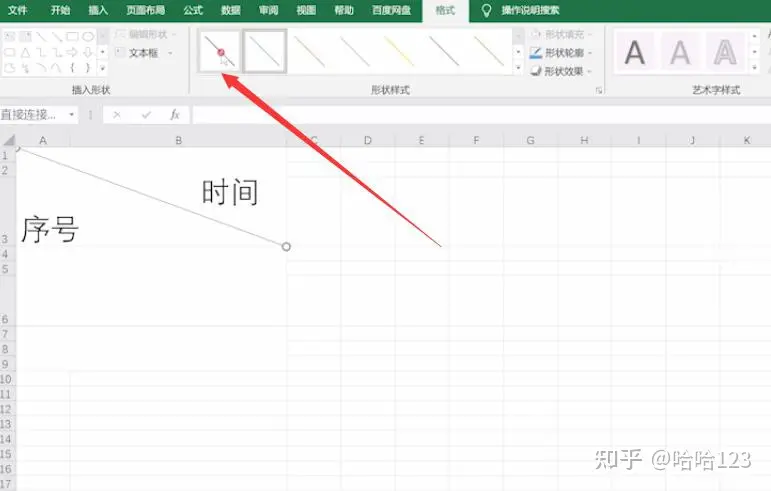Expand the Name Box dropdown arrow

[72, 115]
